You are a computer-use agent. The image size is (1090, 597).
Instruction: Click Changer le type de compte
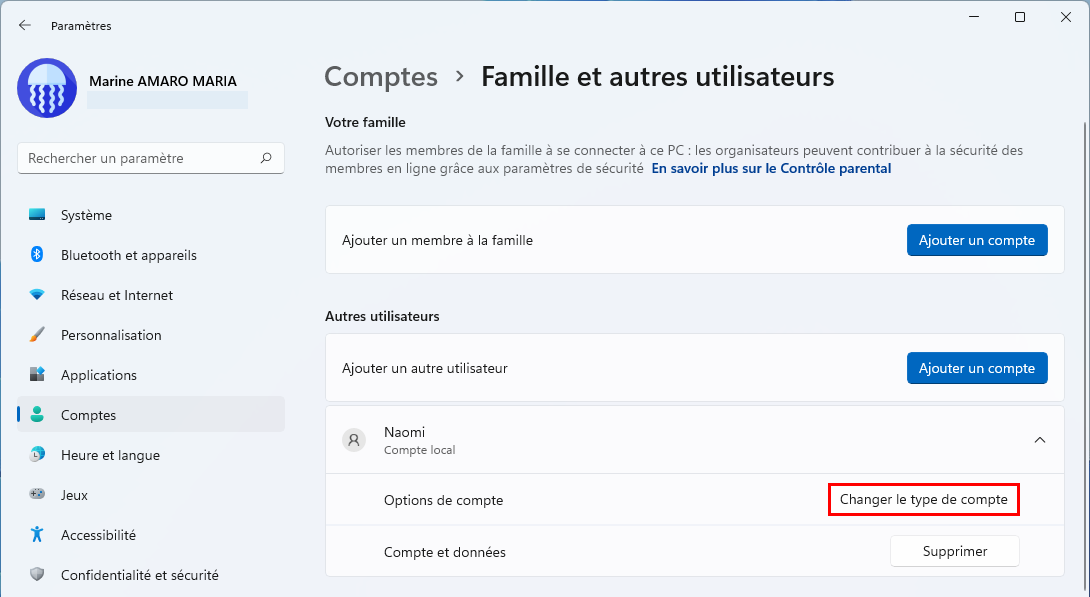pos(924,499)
